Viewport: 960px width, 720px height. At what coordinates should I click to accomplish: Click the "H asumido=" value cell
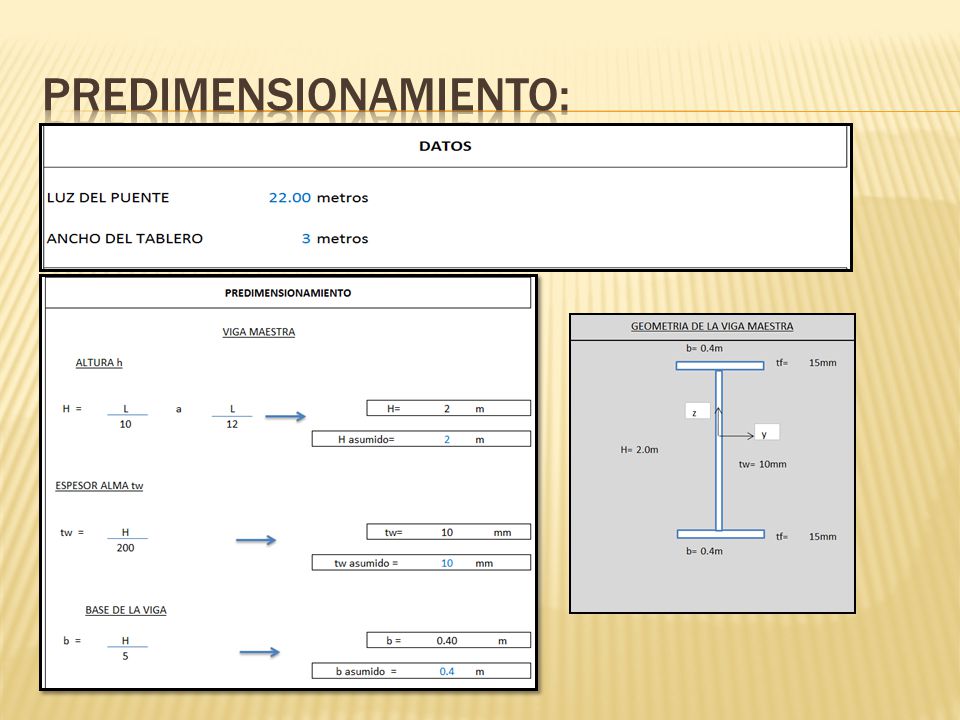click(x=421, y=439)
